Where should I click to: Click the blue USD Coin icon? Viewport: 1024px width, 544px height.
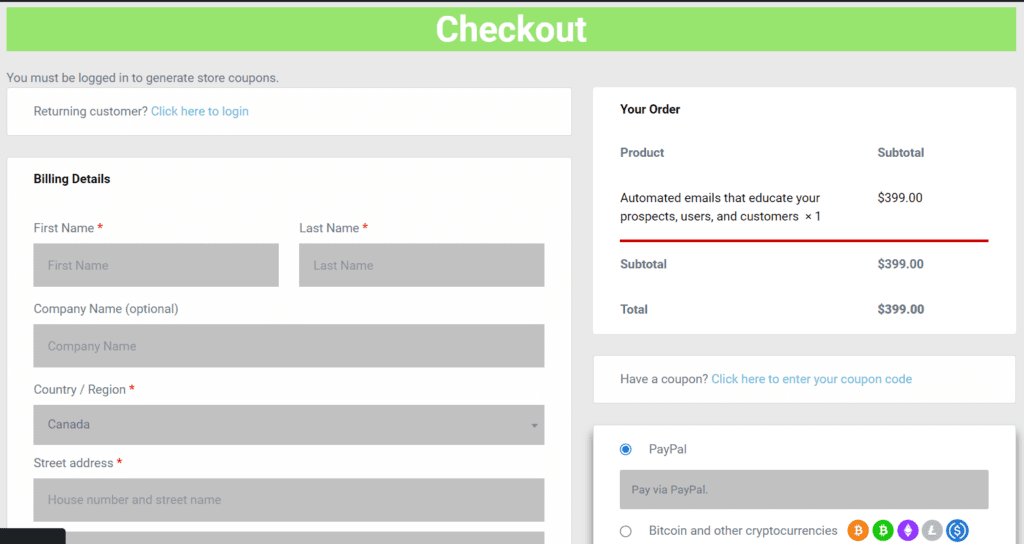coord(957,530)
